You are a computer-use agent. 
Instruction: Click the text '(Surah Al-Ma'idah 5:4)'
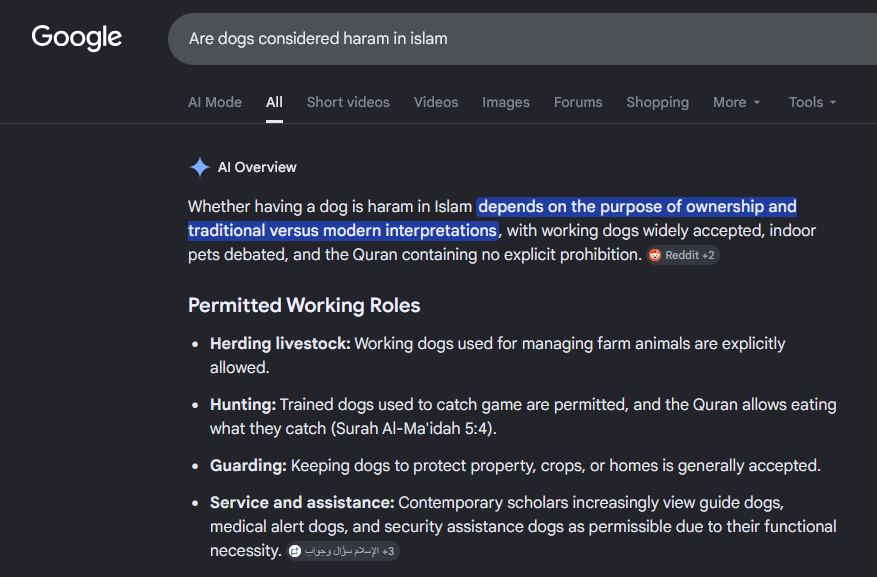(x=413, y=429)
